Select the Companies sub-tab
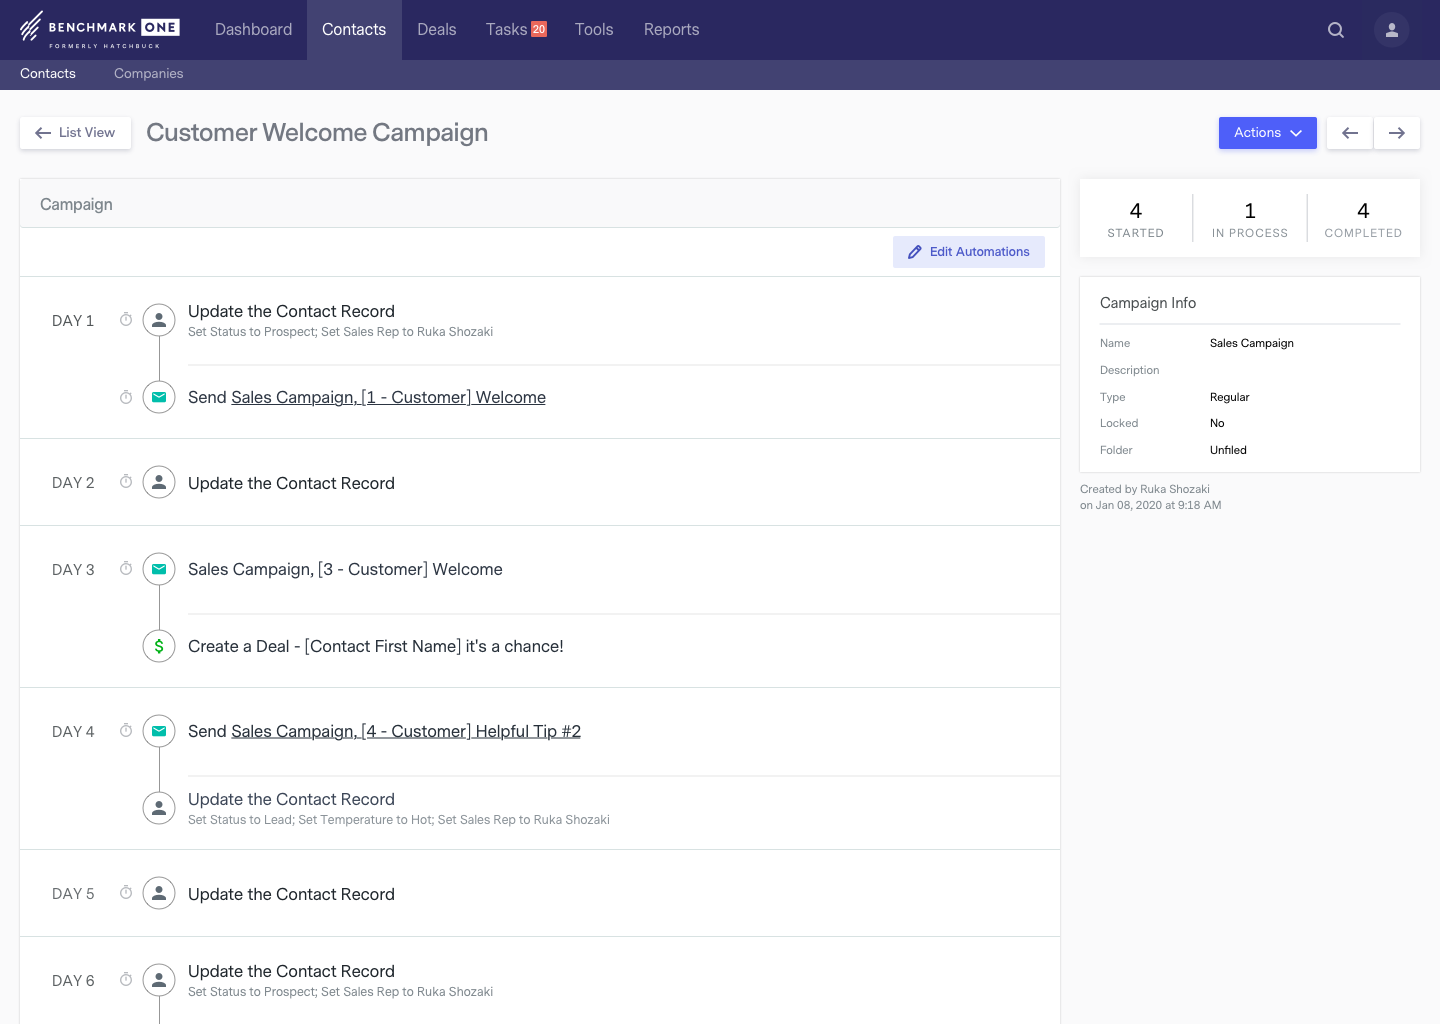Viewport: 1440px width, 1024px height. [x=148, y=74]
